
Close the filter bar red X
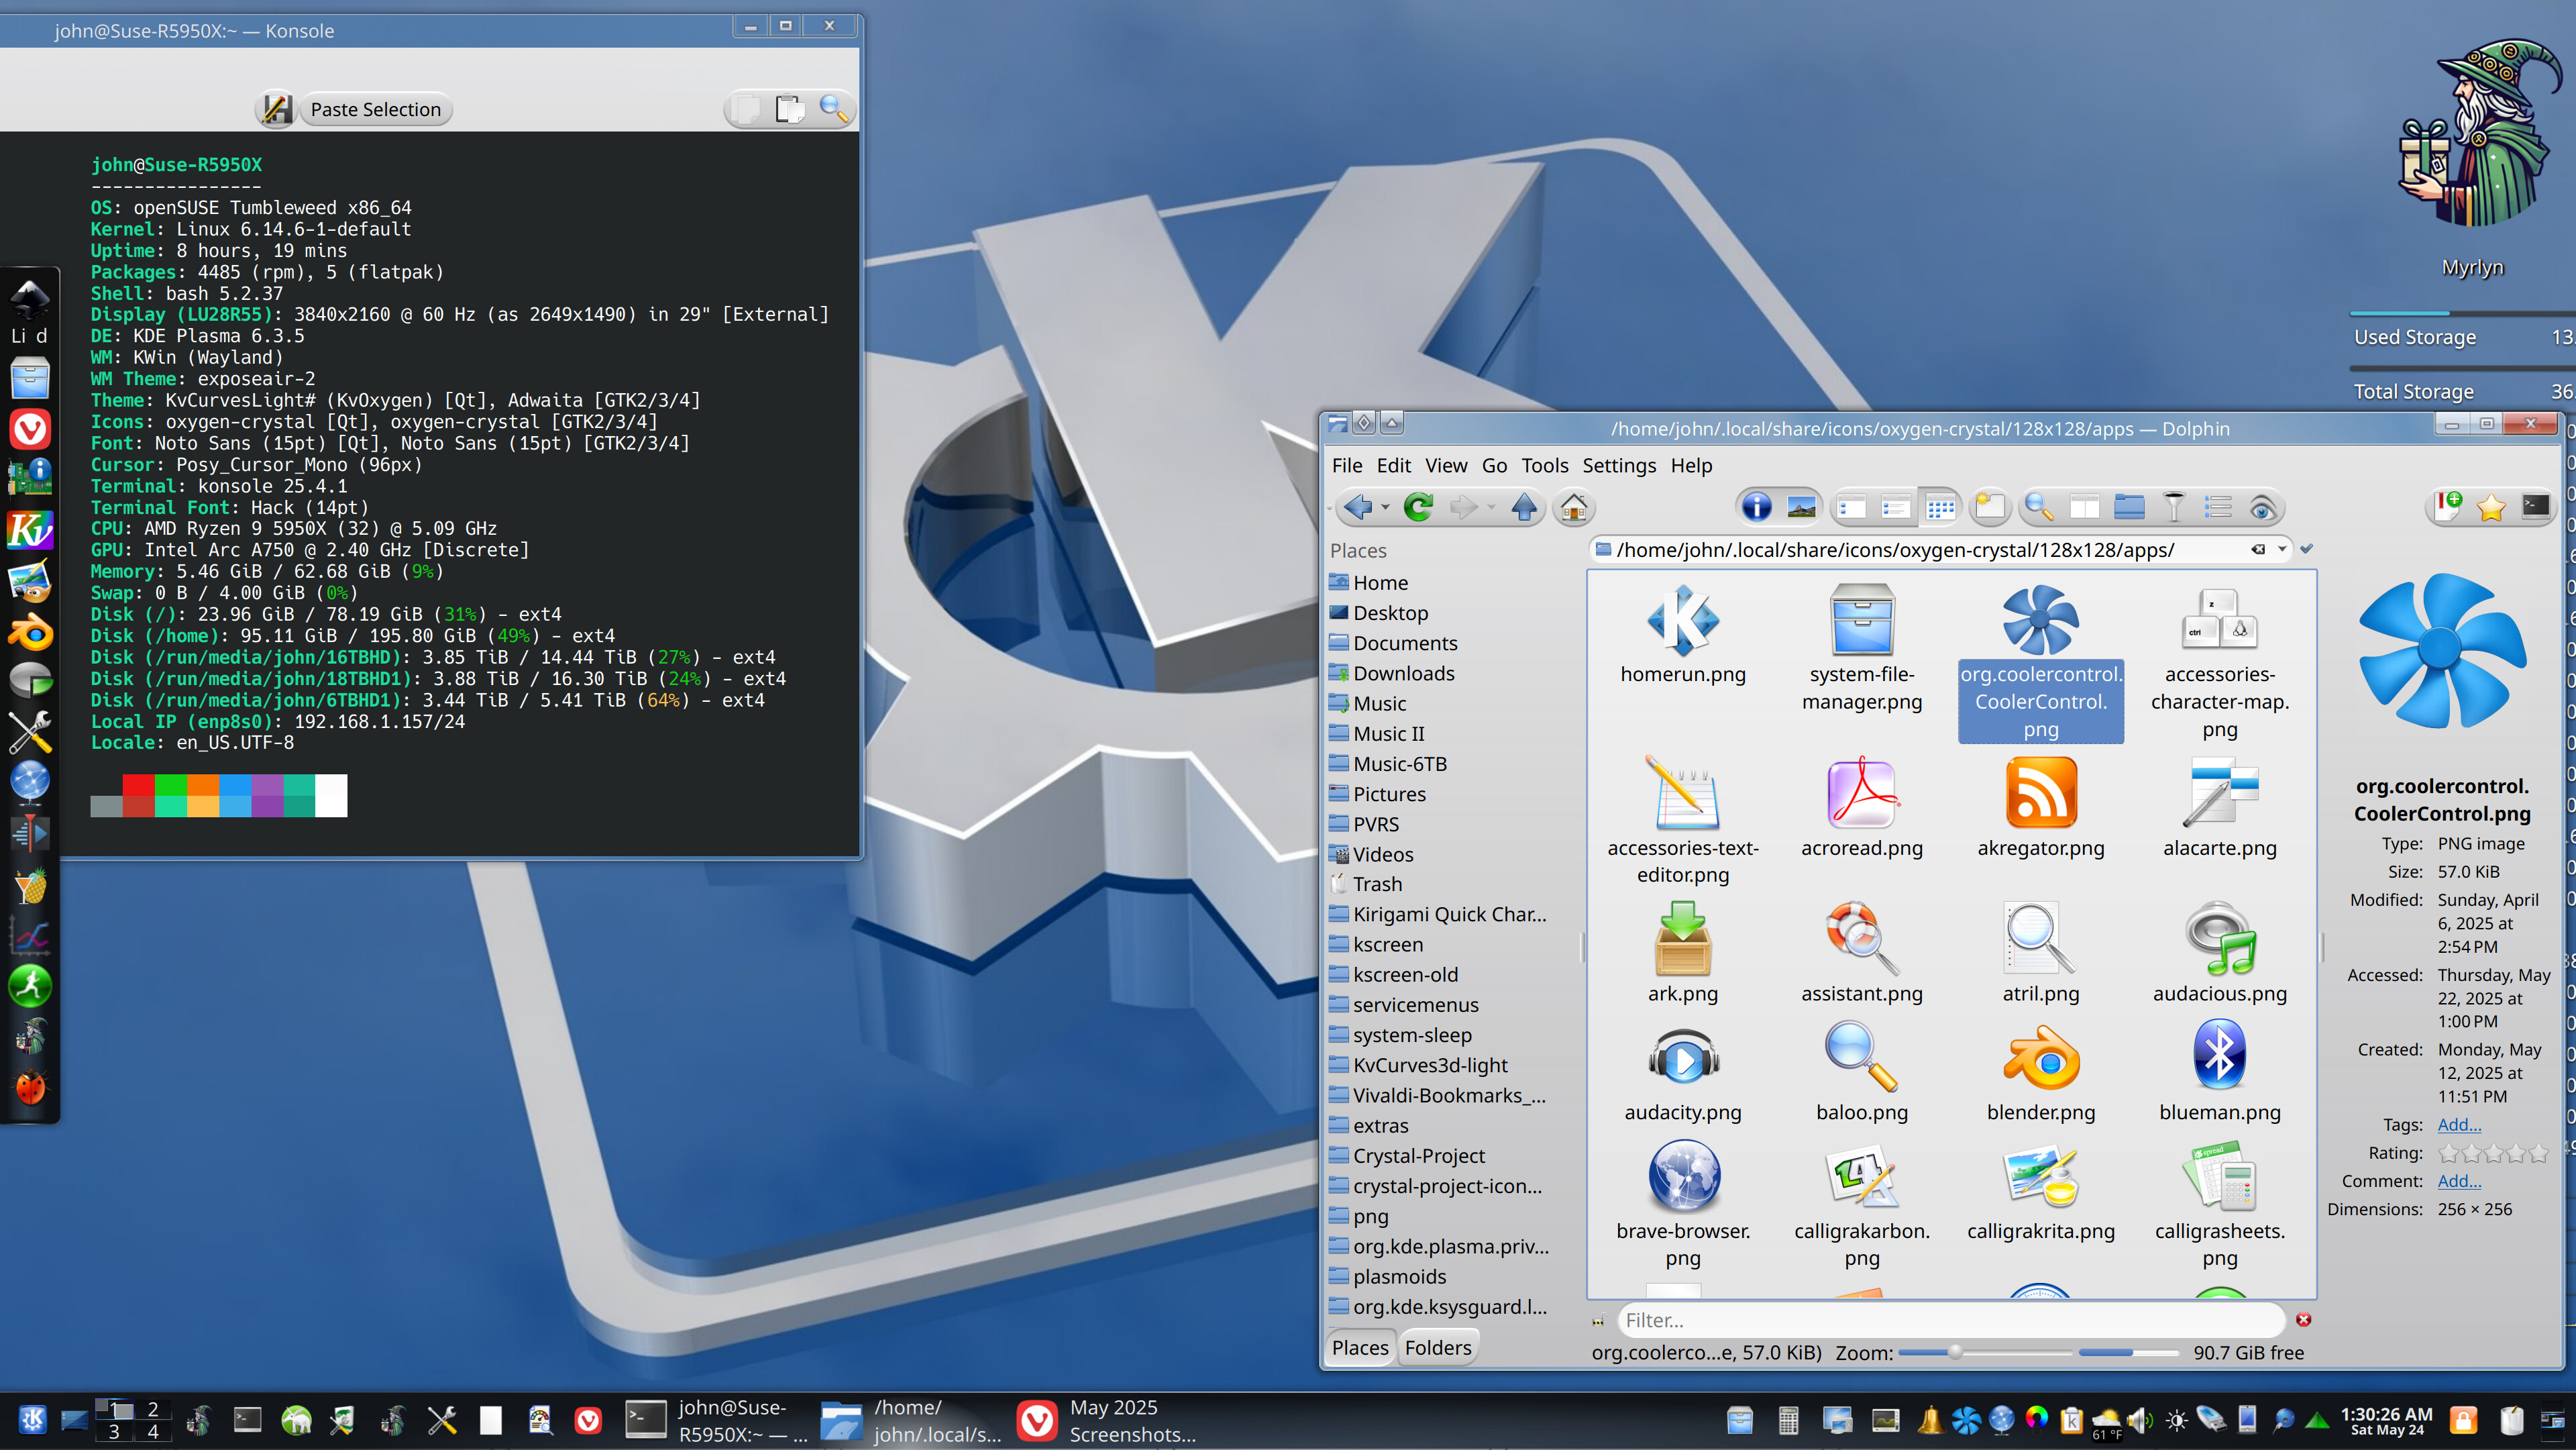(x=2304, y=1319)
